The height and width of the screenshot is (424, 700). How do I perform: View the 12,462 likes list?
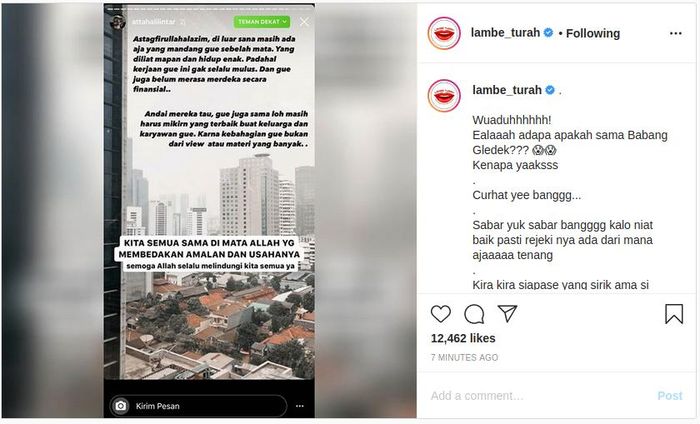463,338
